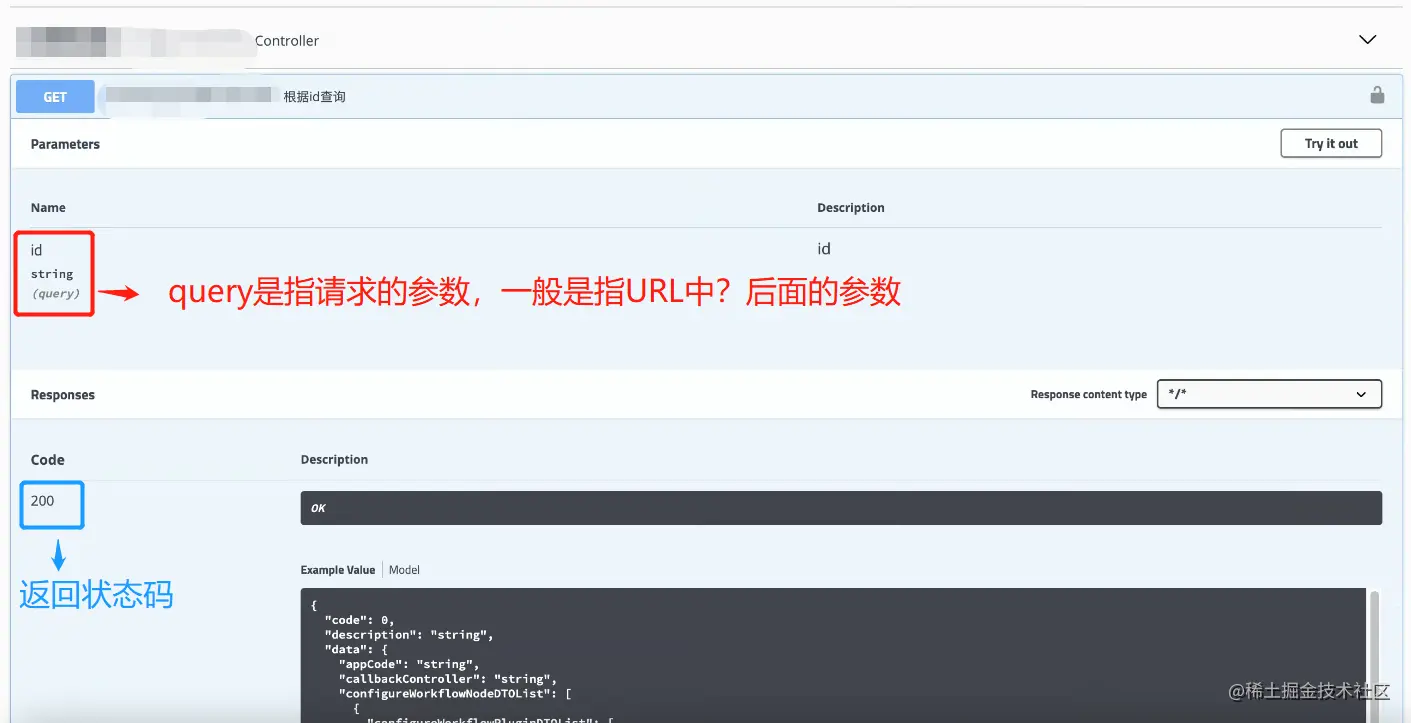1411x723 pixels.
Task: Click the (query) location label
Action: coord(56,294)
